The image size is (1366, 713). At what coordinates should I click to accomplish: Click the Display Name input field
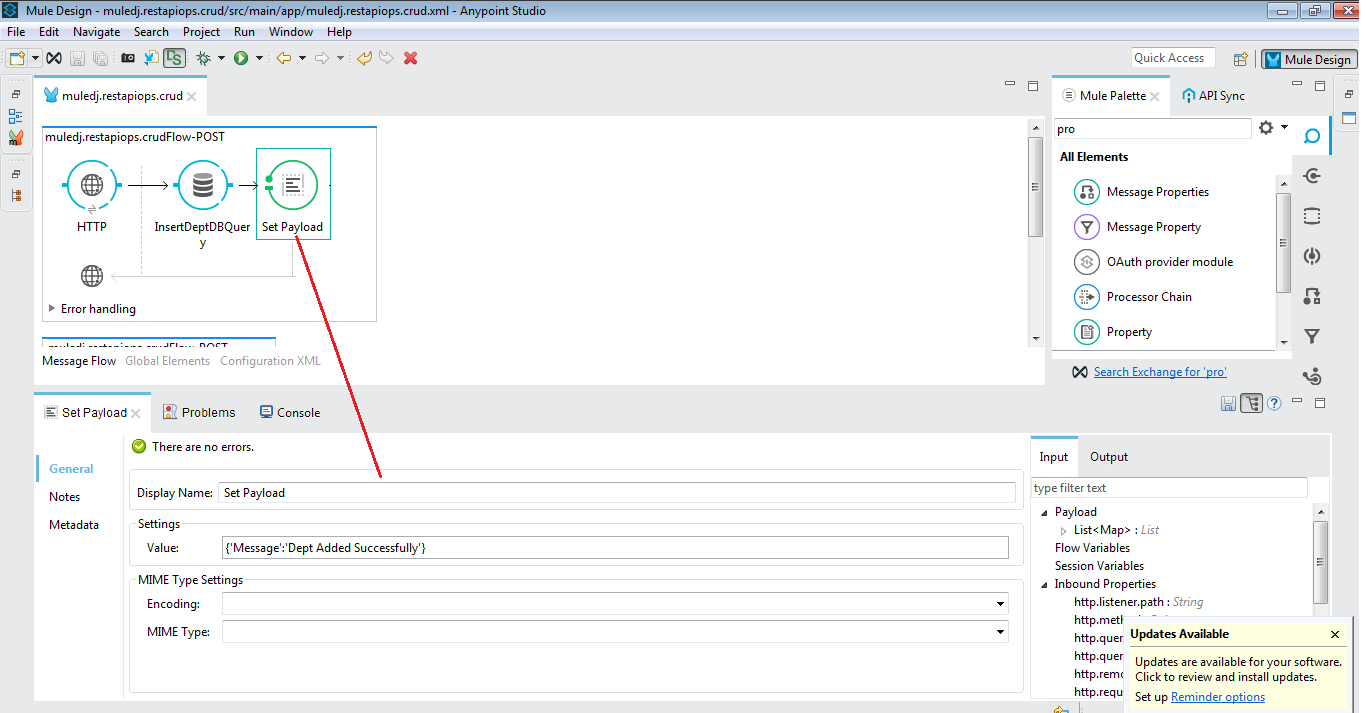click(x=617, y=492)
